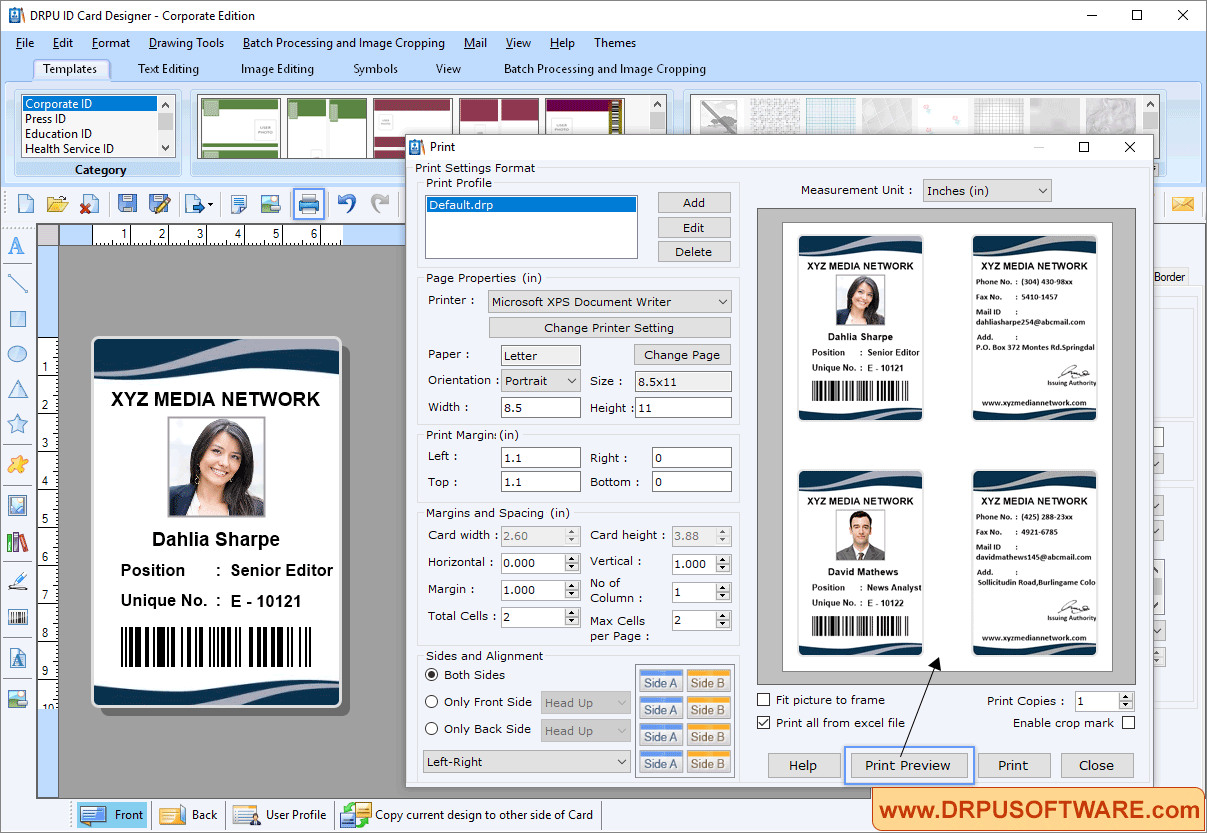Open the Left-Right alignment dropdown
The image size is (1207, 833).
coord(526,763)
